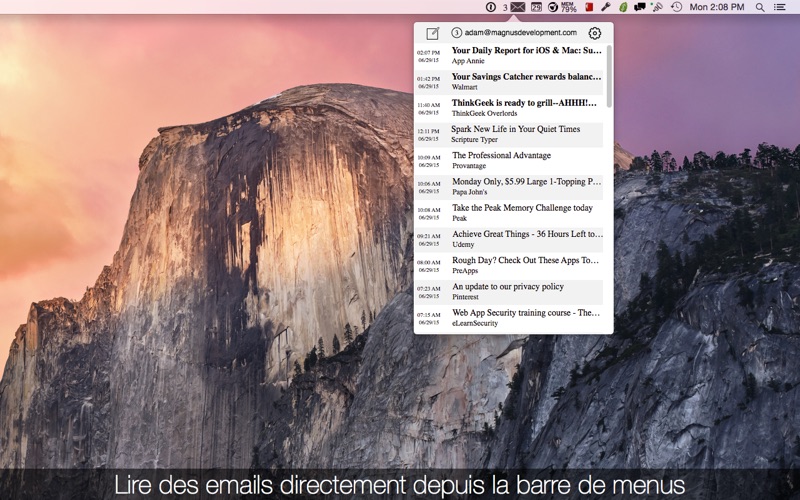The image size is (800, 500).
Task: Open the calendar 29 menu bar icon
Action: coord(536,7)
